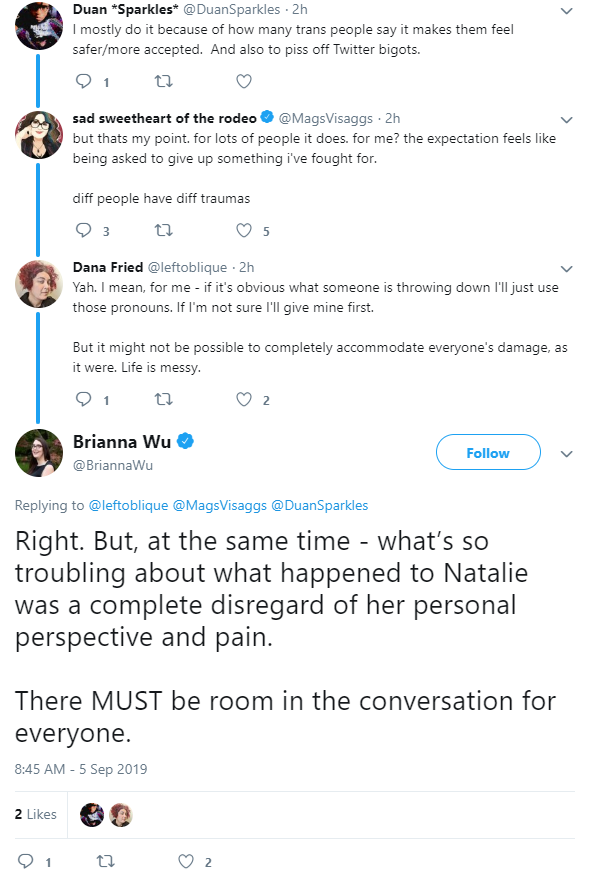Like Dana Fried's tweet
The width and height of the screenshot is (590, 882).
(244, 399)
